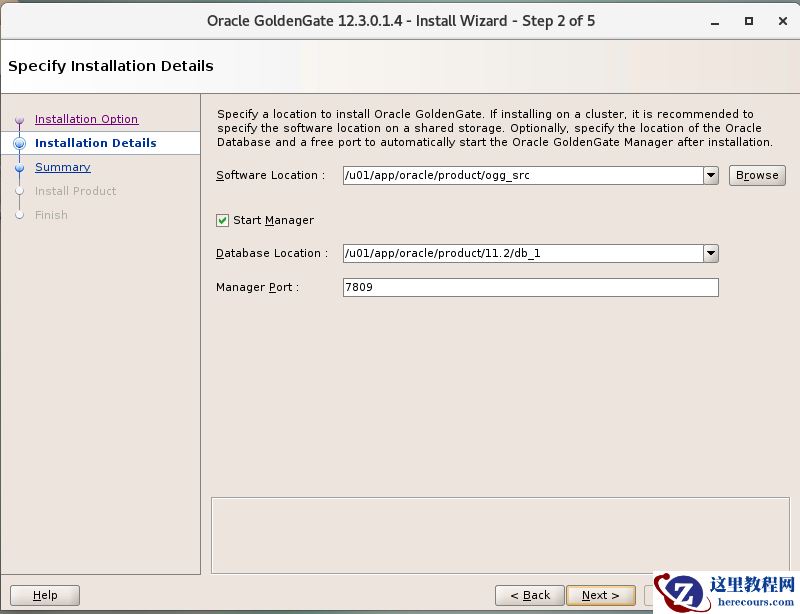This screenshot has width=800, height=614.
Task: Click the Manager Port label
Action: click(x=257, y=287)
